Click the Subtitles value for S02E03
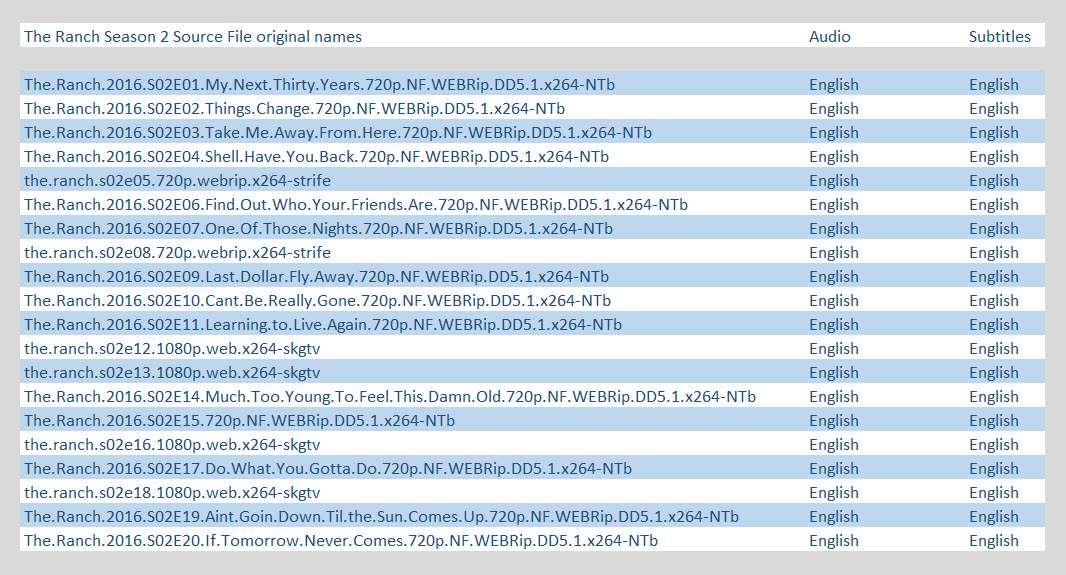Screen dimensions: 1066x575 [x=993, y=133]
